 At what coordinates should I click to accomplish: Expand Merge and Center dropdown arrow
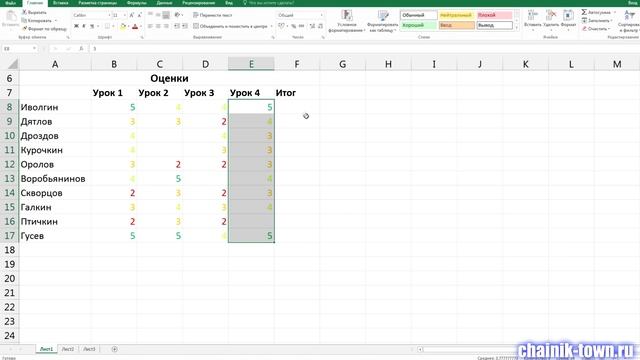coord(271,26)
